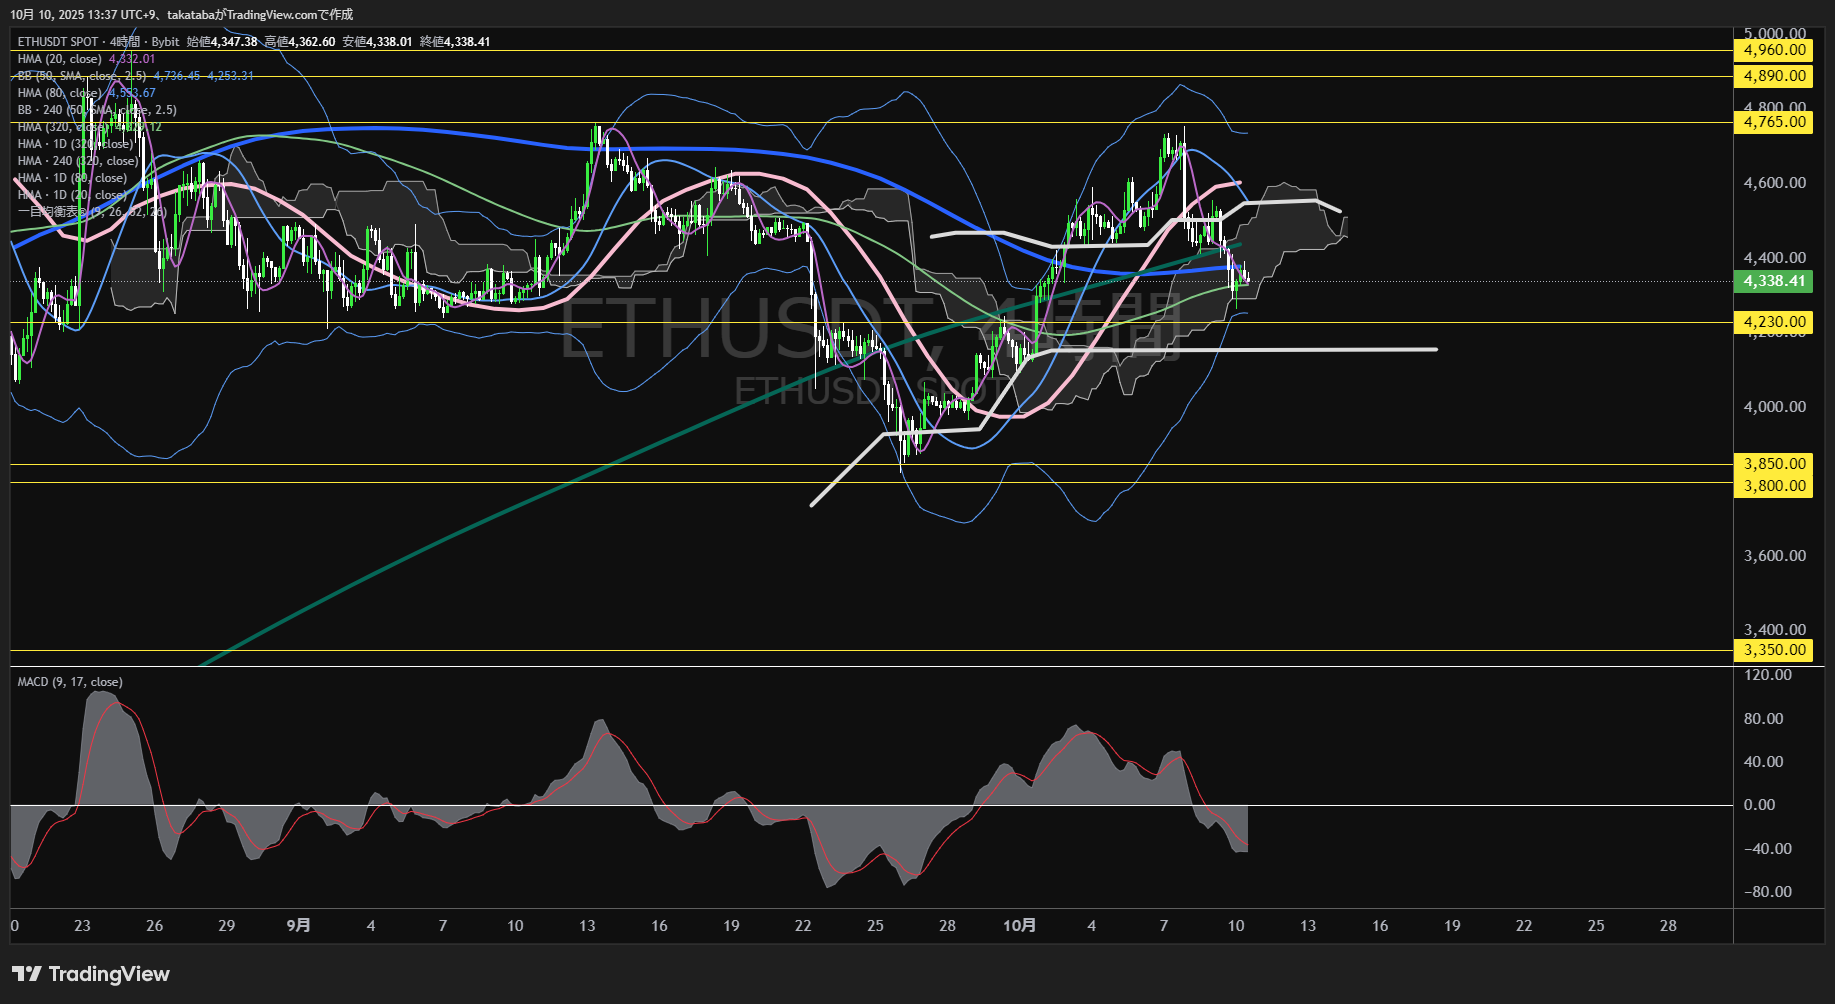Click the Ichimoku (9, 26, 52, 26) legend
The width and height of the screenshot is (1835, 1004).
pos(90,212)
